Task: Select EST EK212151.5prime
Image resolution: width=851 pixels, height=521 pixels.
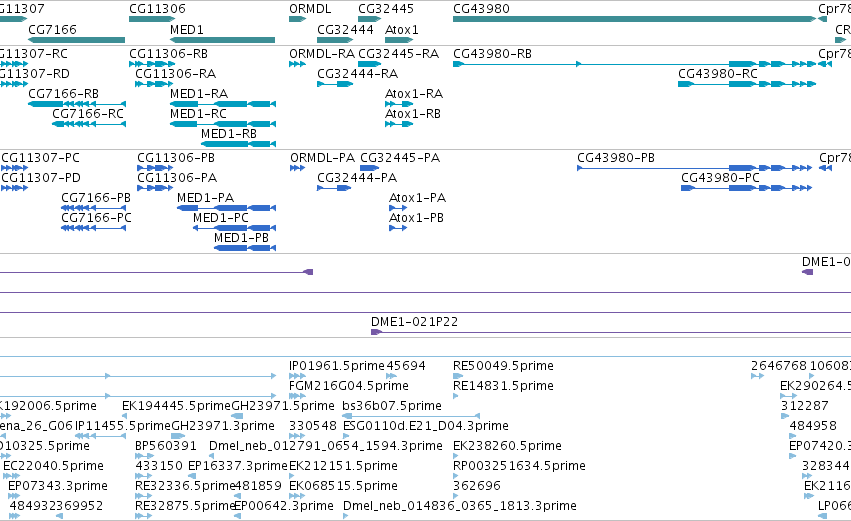Action: click(x=343, y=466)
